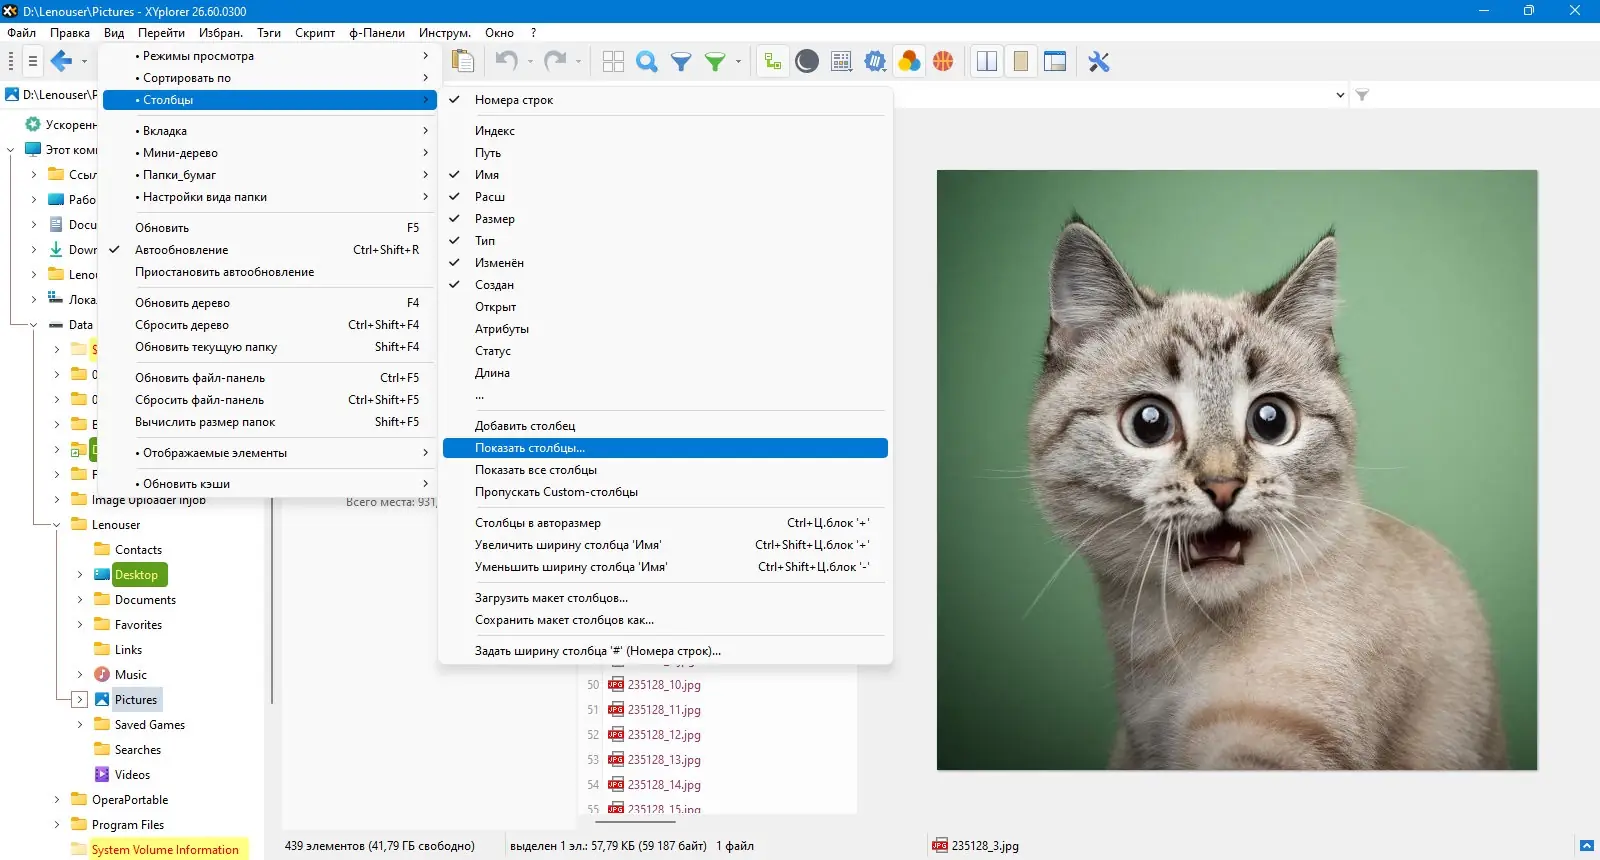
Task: Open the 'Вкладка' submenu
Action: pyautogui.click(x=270, y=131)
